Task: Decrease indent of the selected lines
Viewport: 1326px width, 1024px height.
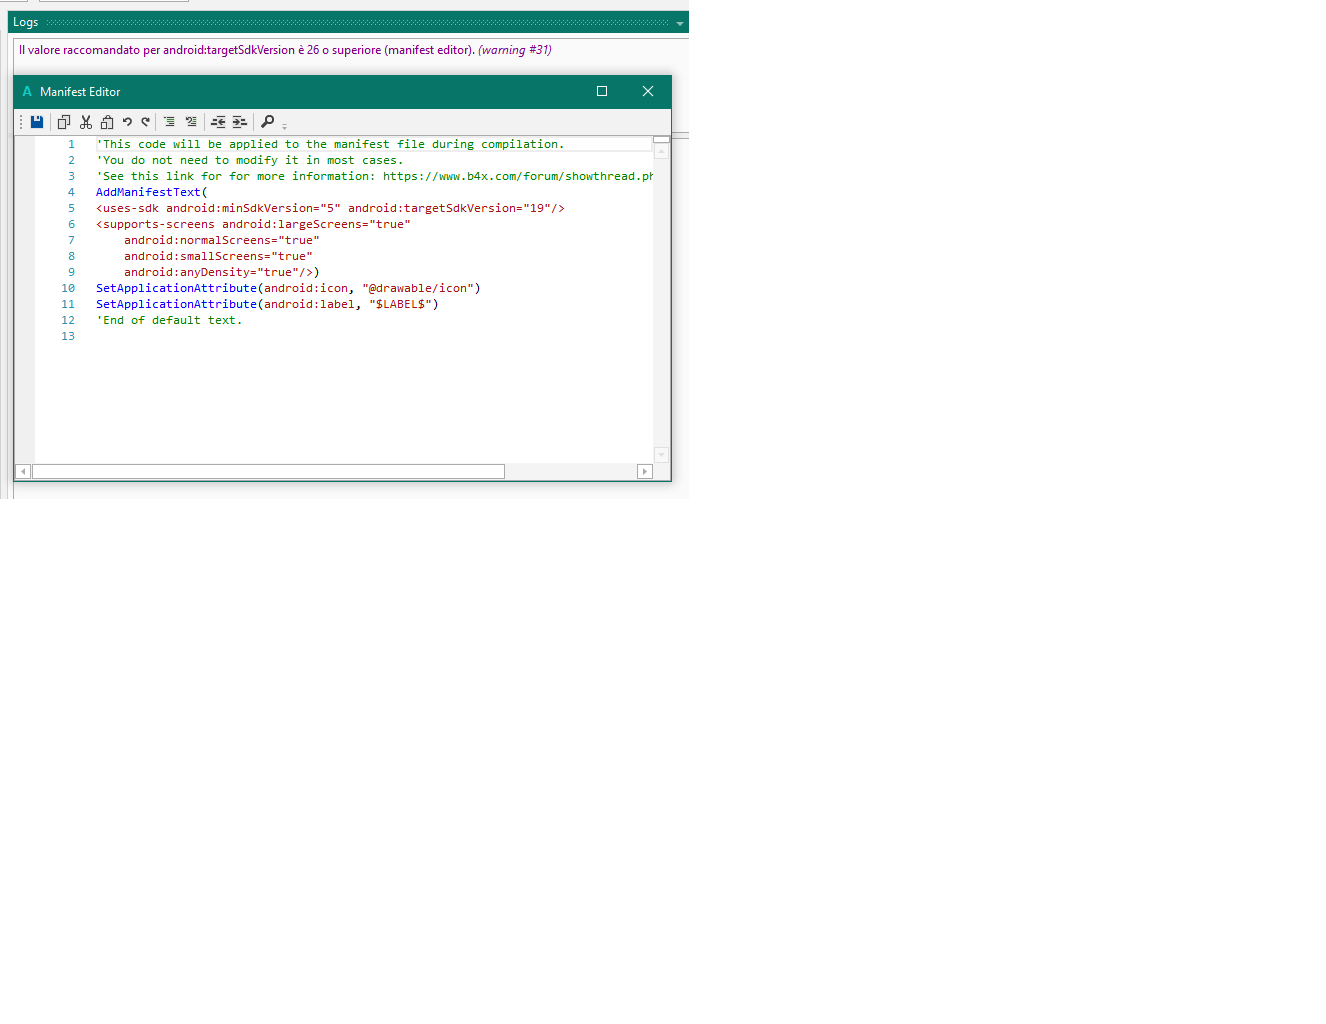Action: click(218, 122)
